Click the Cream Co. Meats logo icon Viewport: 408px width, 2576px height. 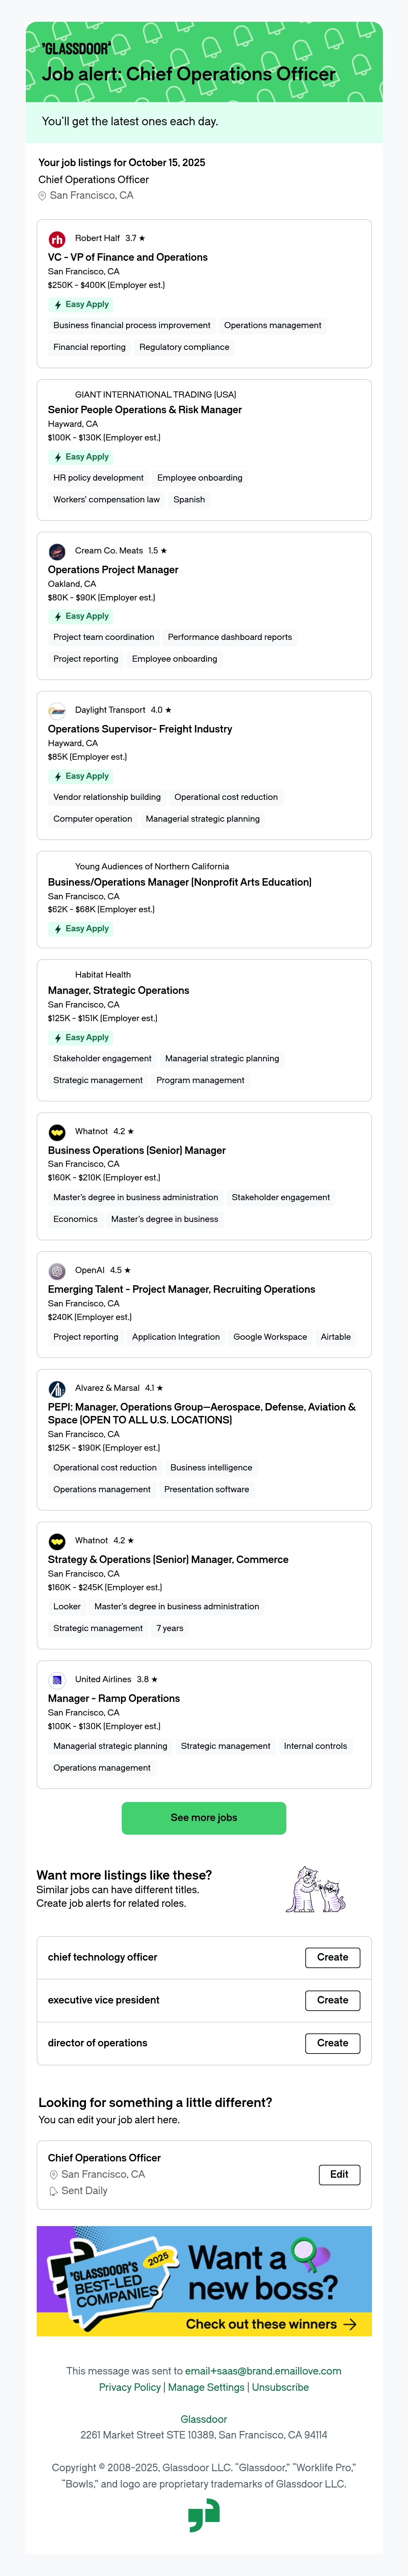click(57, 551)
